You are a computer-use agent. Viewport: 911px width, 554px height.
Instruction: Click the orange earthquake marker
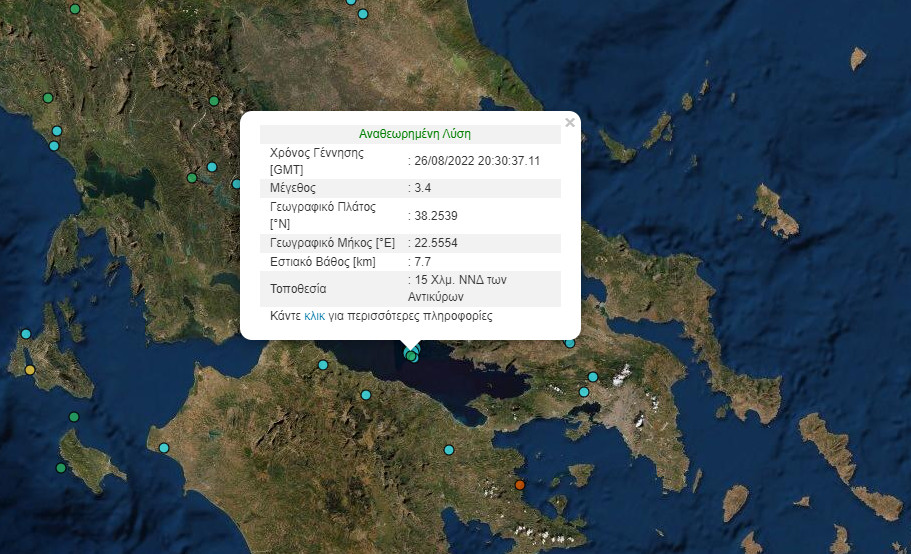point(519,485)
